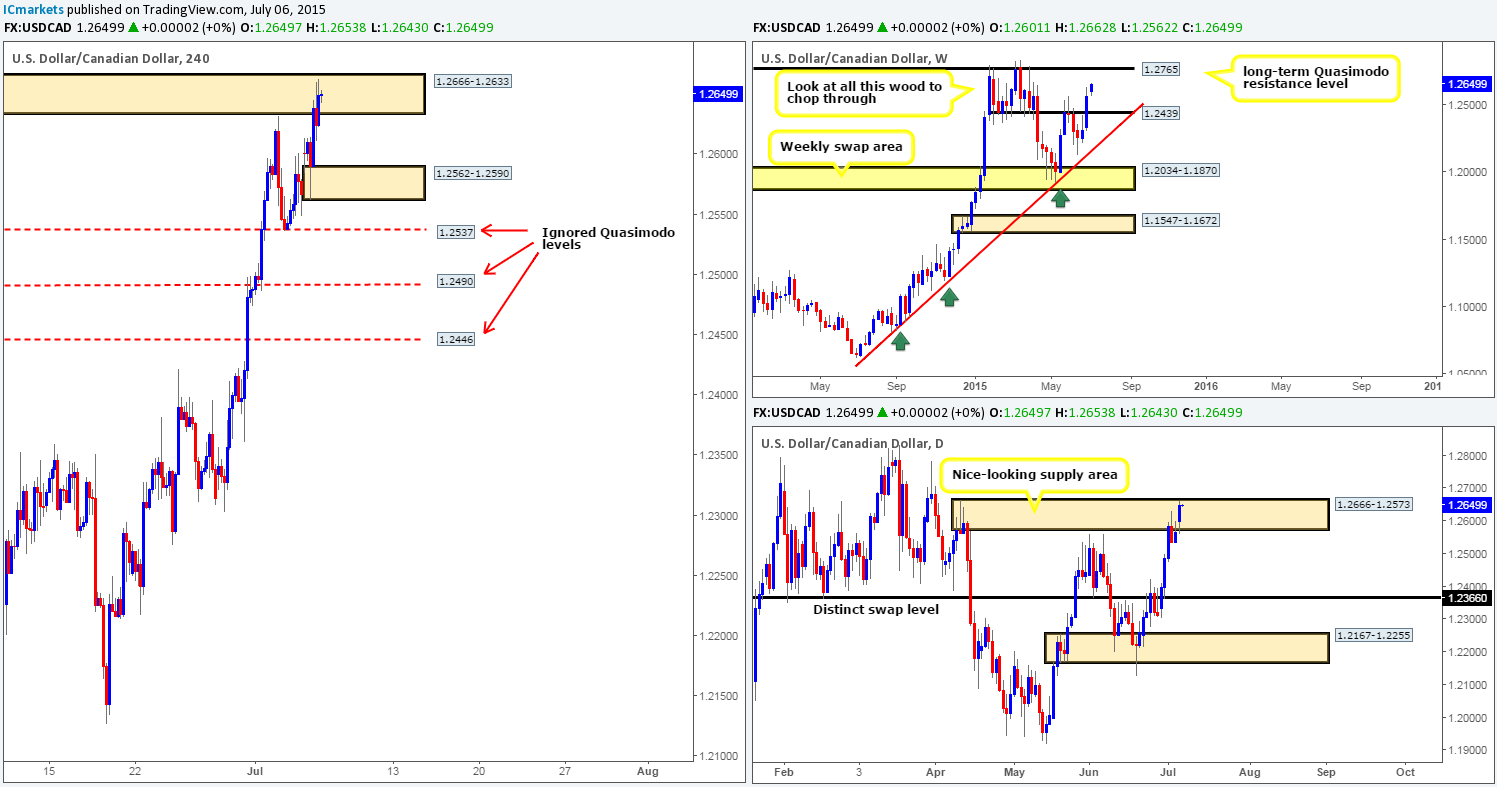Select the 1.2446 Quasimodo level label

[x=456, y=339]
